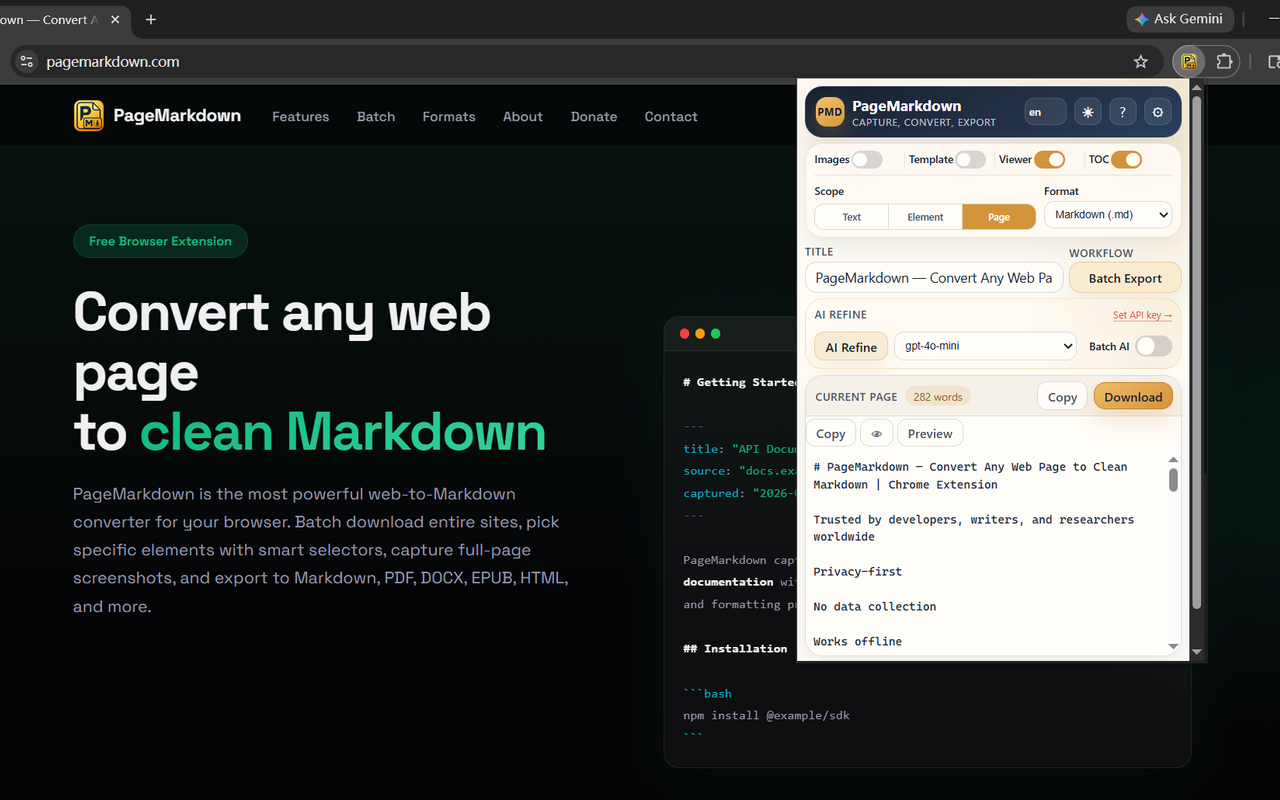The image size is (1280, 800).
Task: Click the Batch Export button
Action: 1125,278
